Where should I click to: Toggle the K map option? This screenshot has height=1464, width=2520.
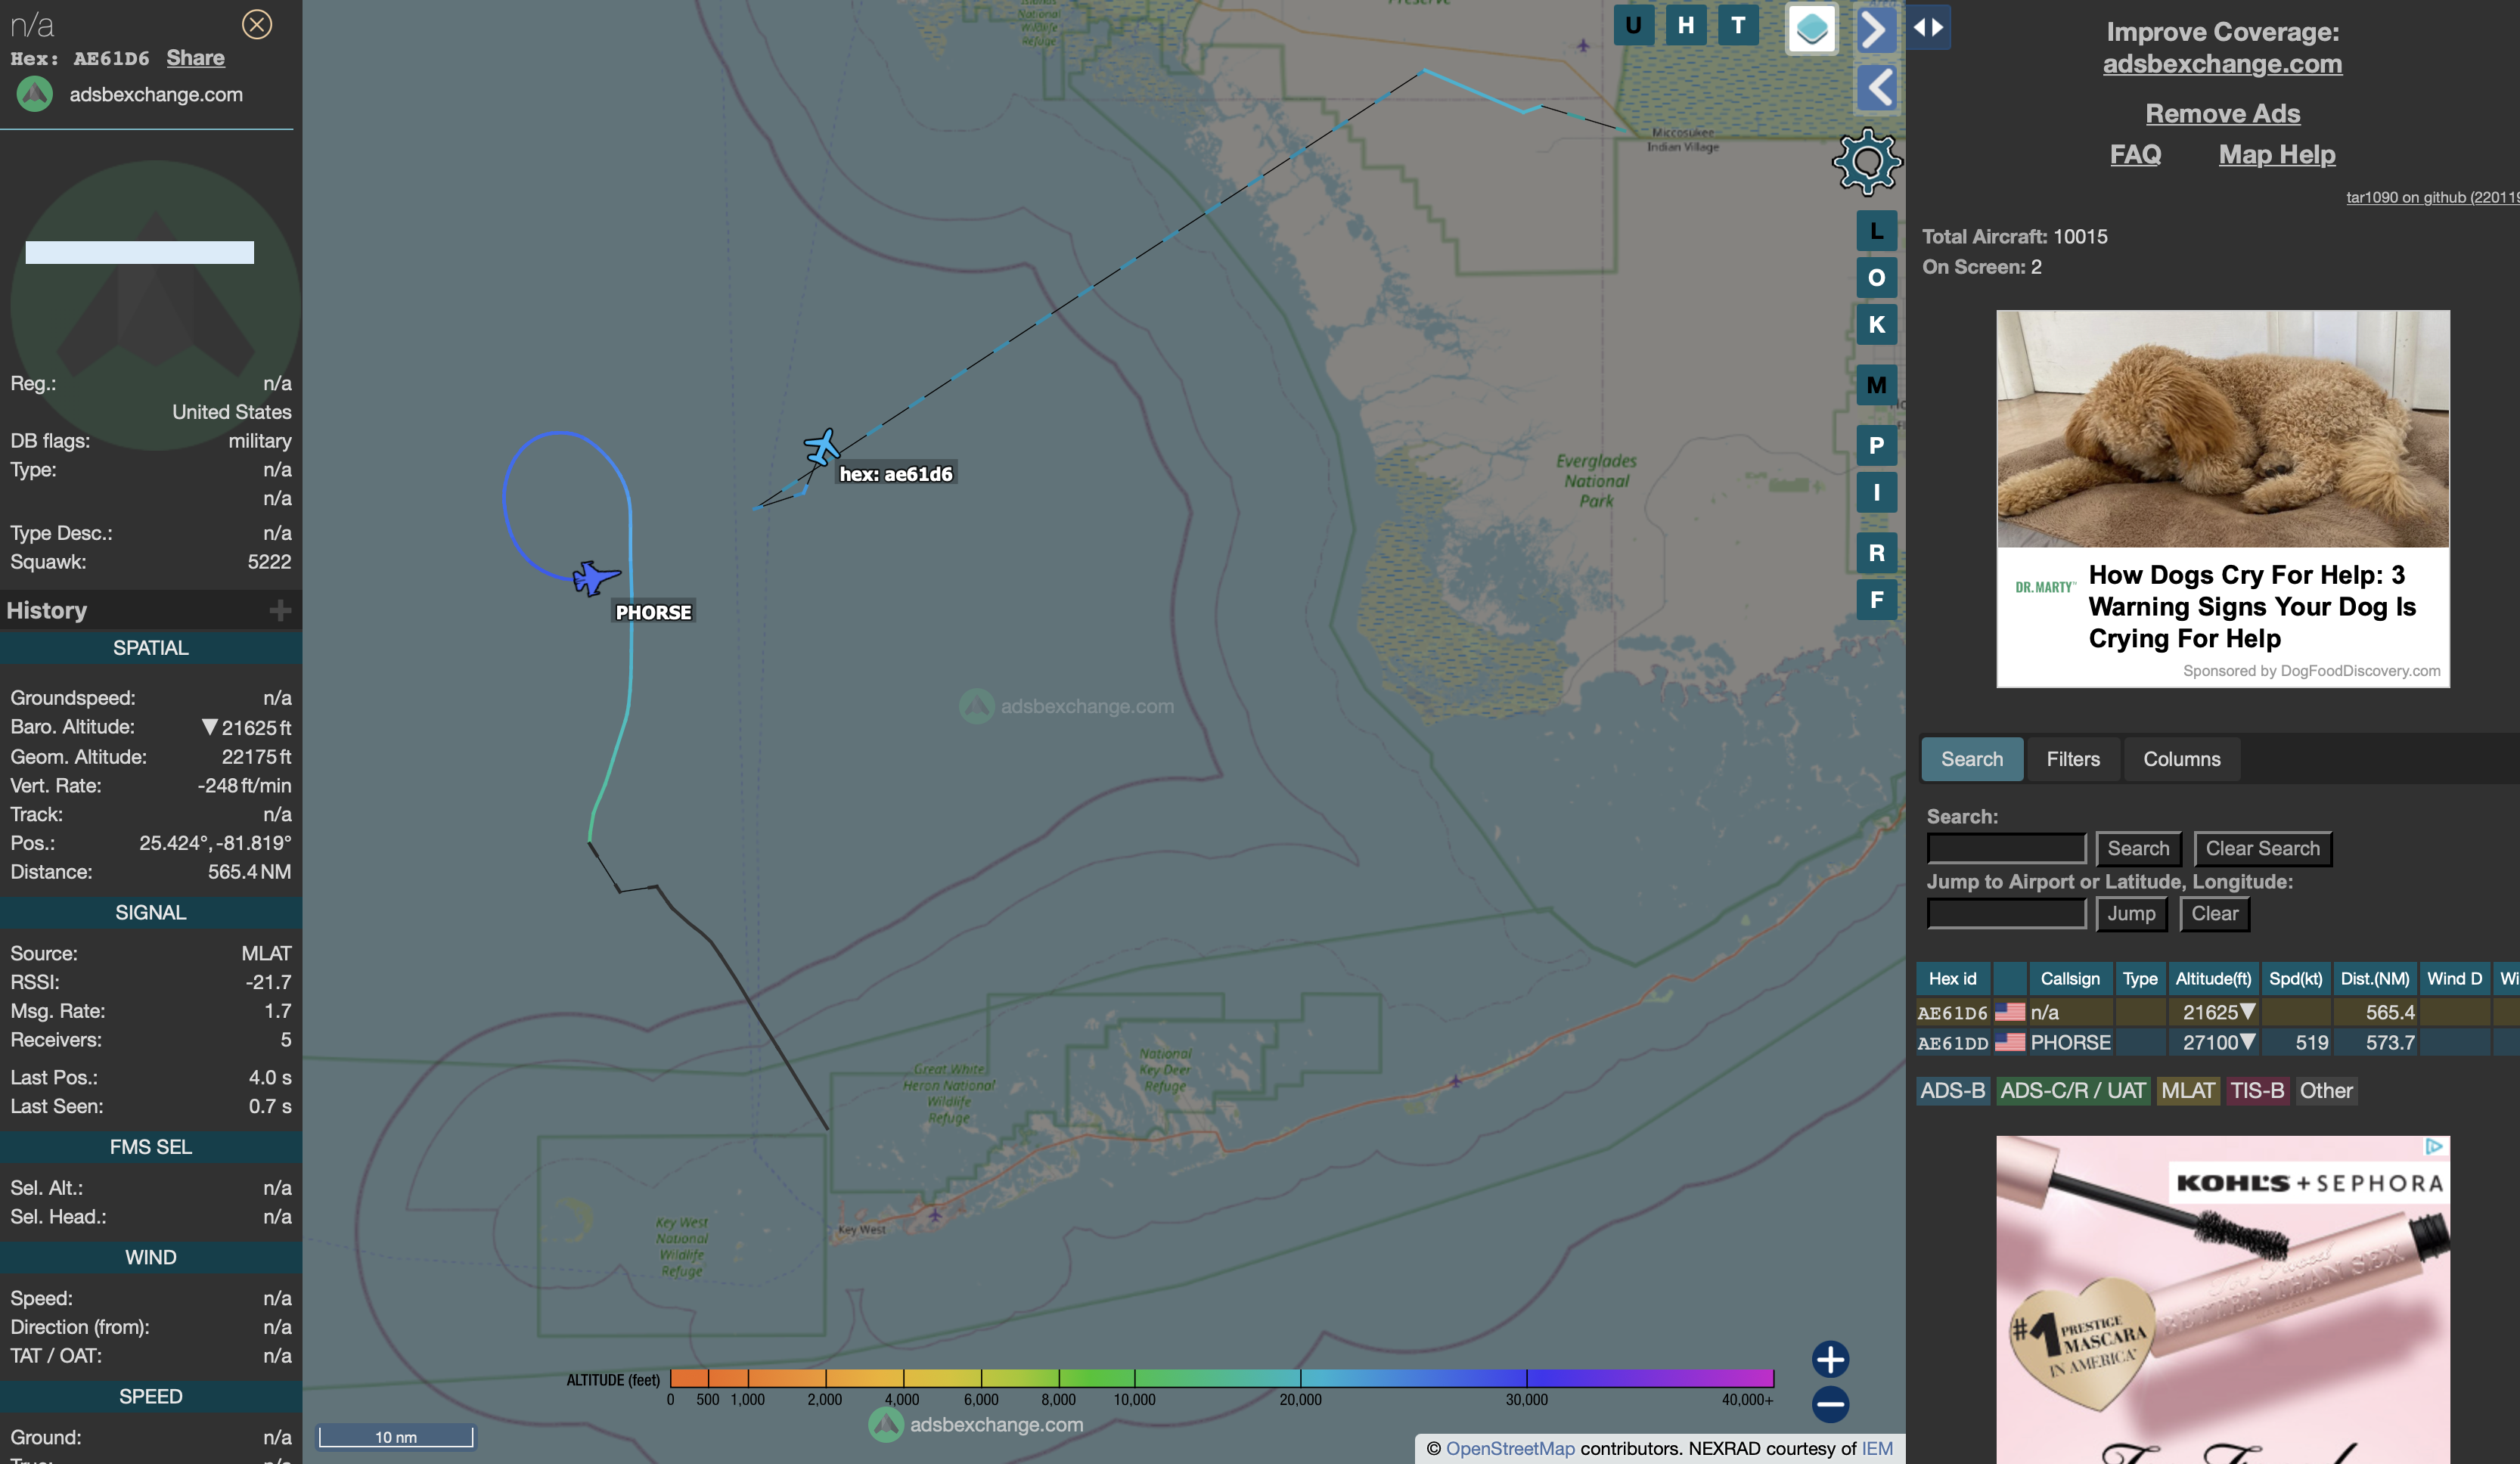1876,325
